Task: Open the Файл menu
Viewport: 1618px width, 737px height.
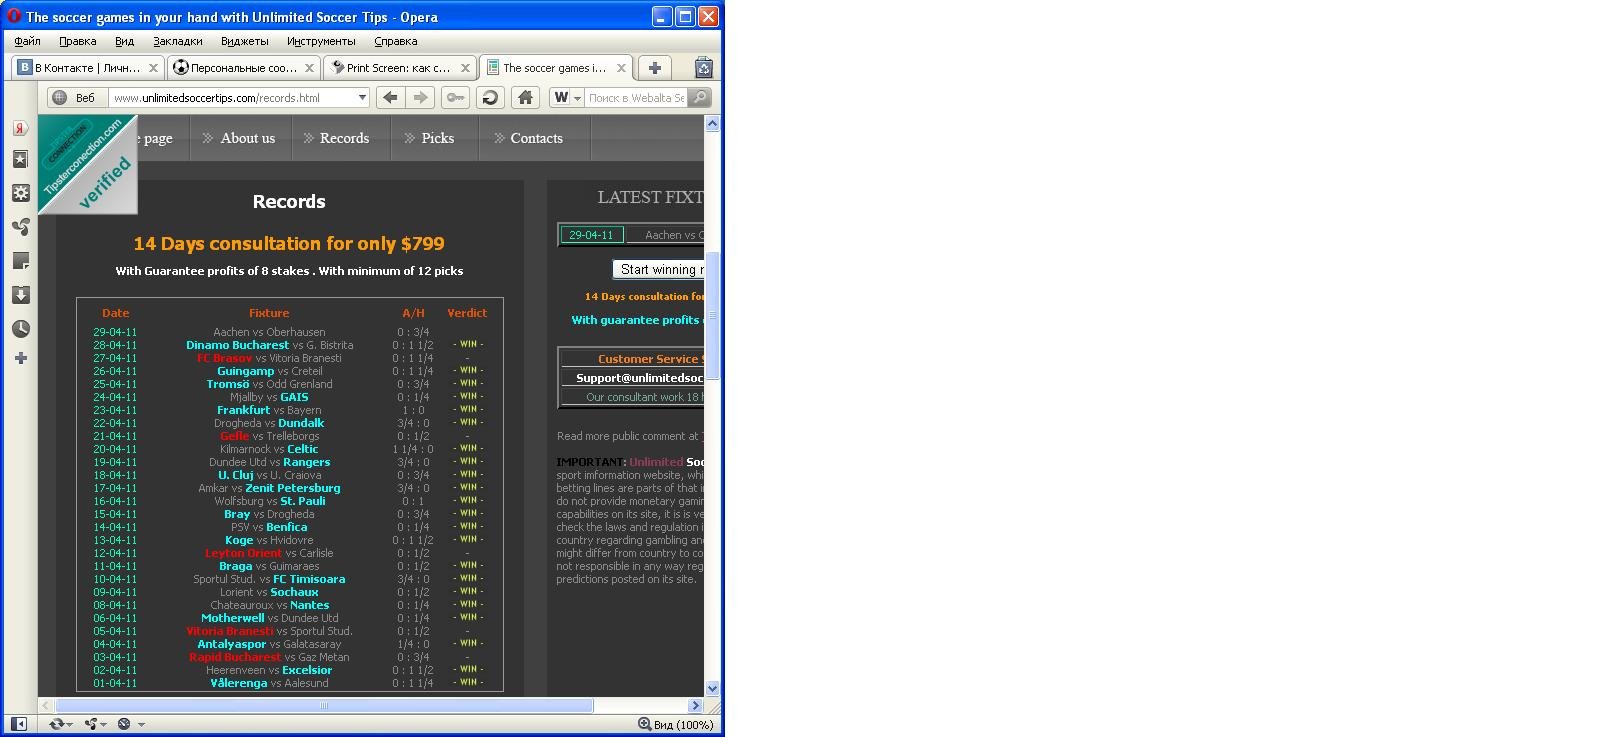Action: (x=28, y=41)
